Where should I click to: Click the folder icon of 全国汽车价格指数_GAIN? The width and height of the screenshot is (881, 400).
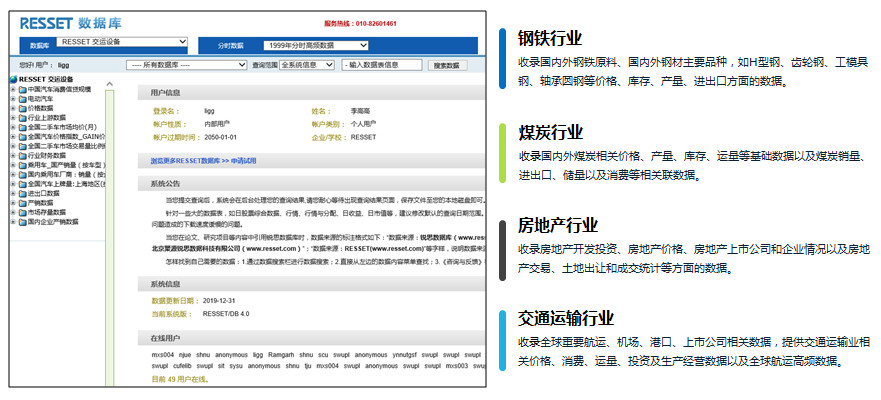[x=22, y=137]
